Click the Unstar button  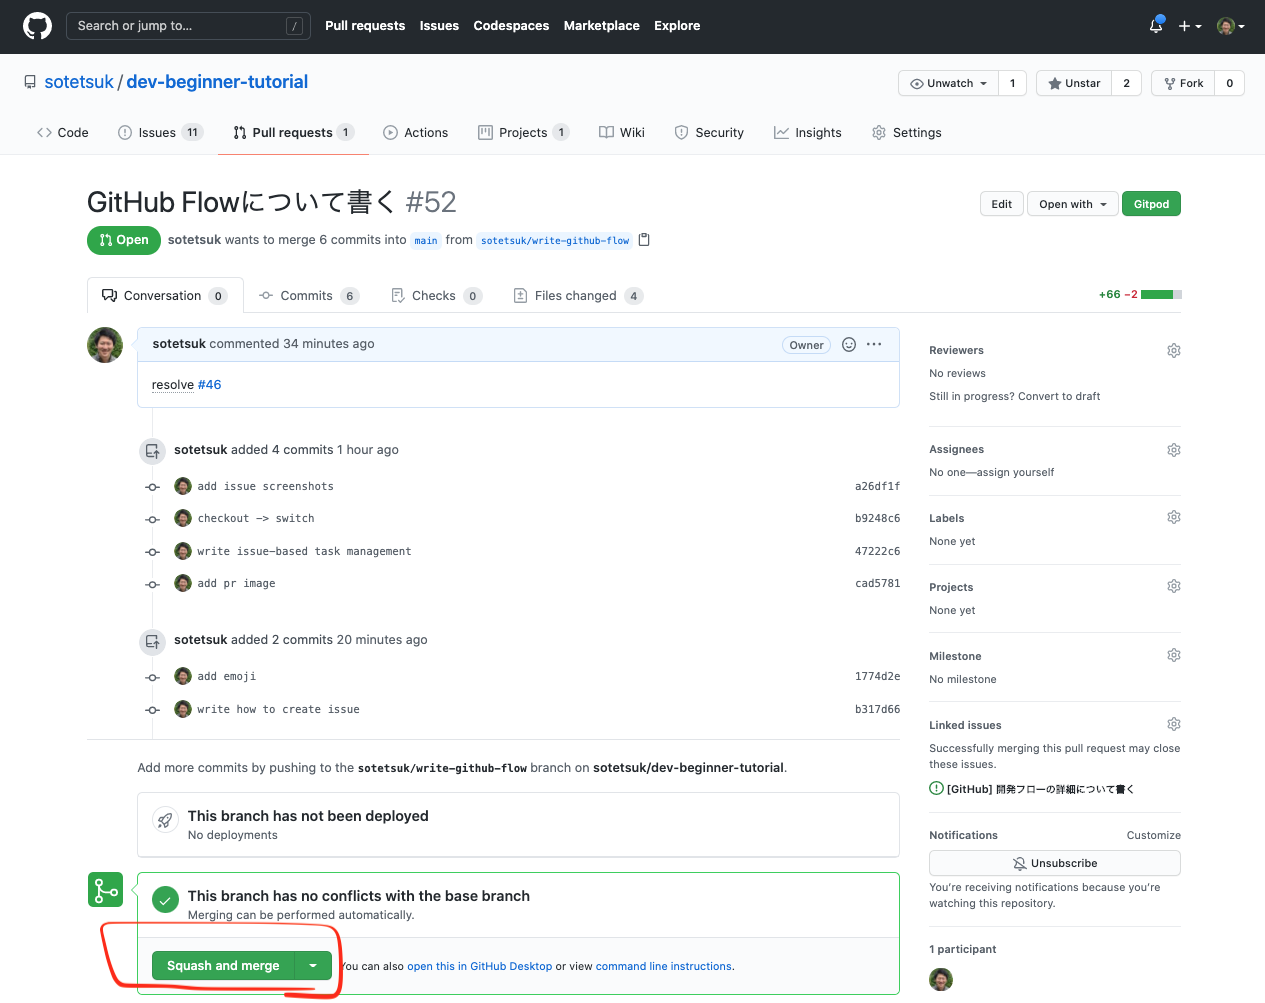[x=1074, y=83]
